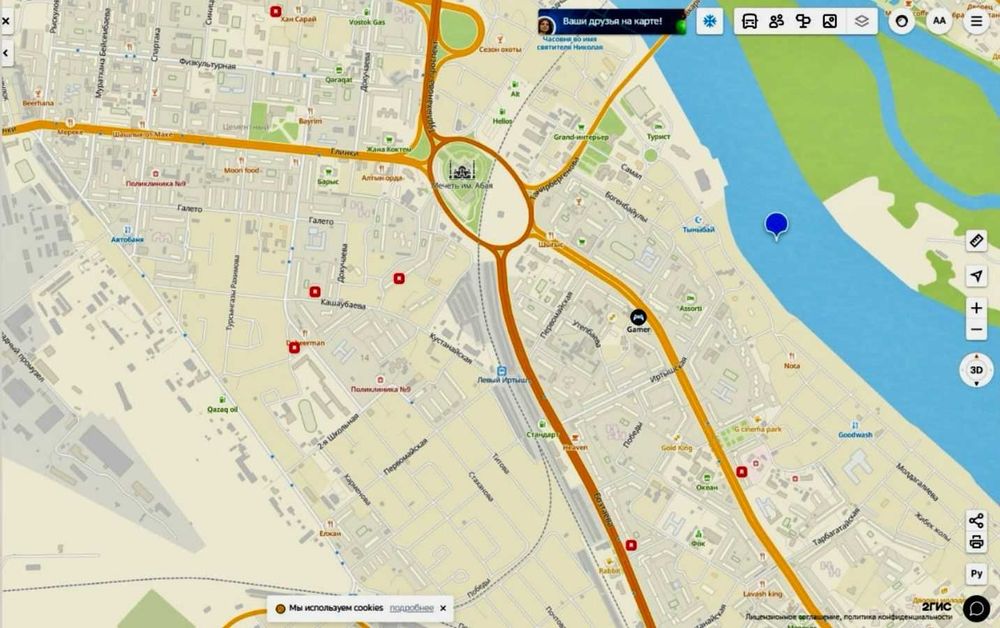Image resolution: width=1000 pixels, height=628 pixels.
Task: Select the Турист marker
Action: tap(658, 127)
